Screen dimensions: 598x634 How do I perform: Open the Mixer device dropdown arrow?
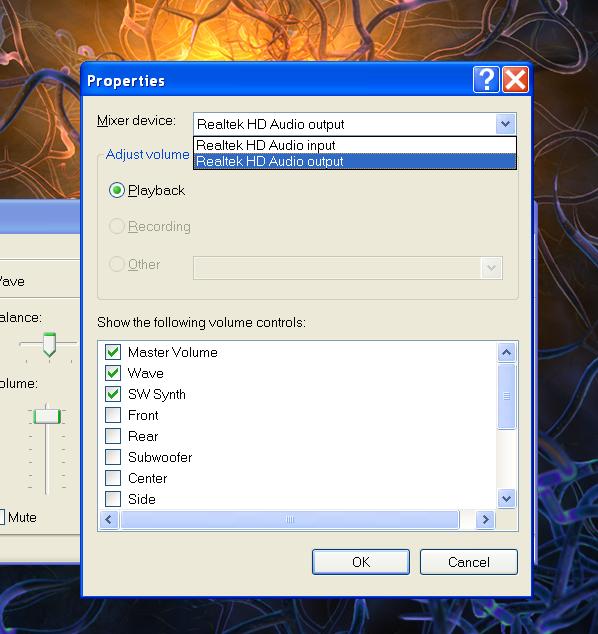[x=505, y=124]
